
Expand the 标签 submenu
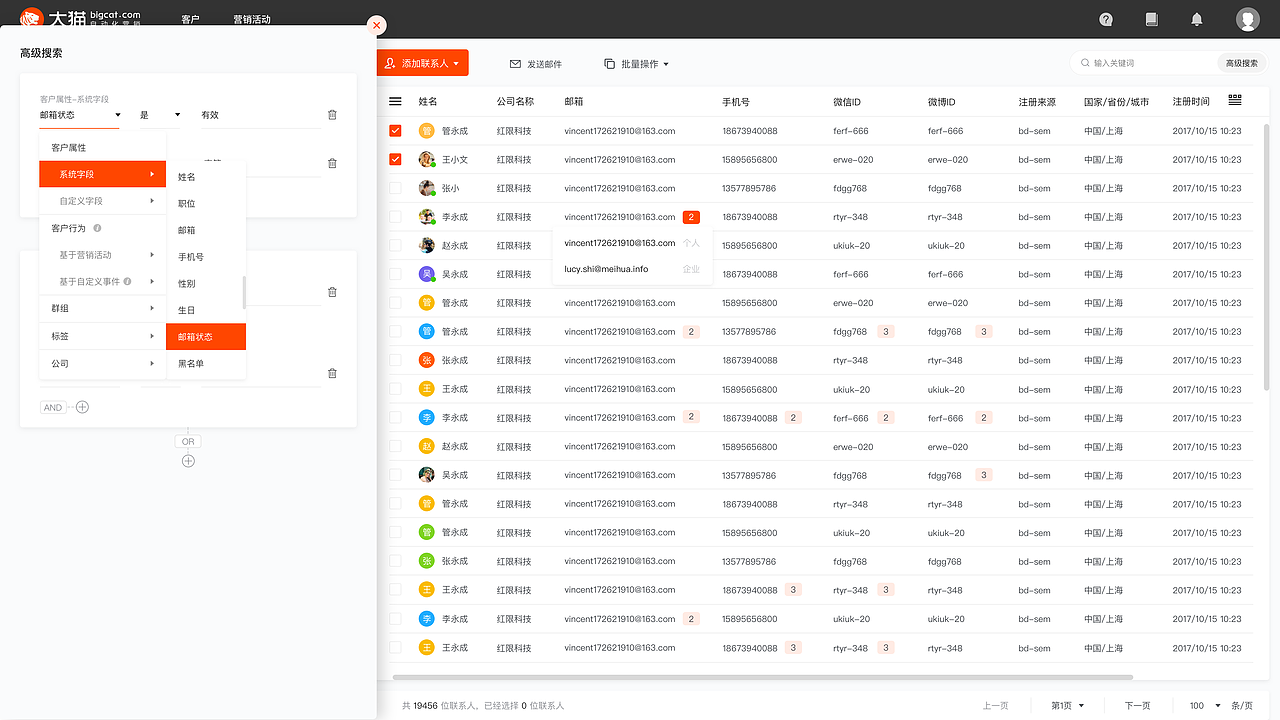[x=102, y=336]
